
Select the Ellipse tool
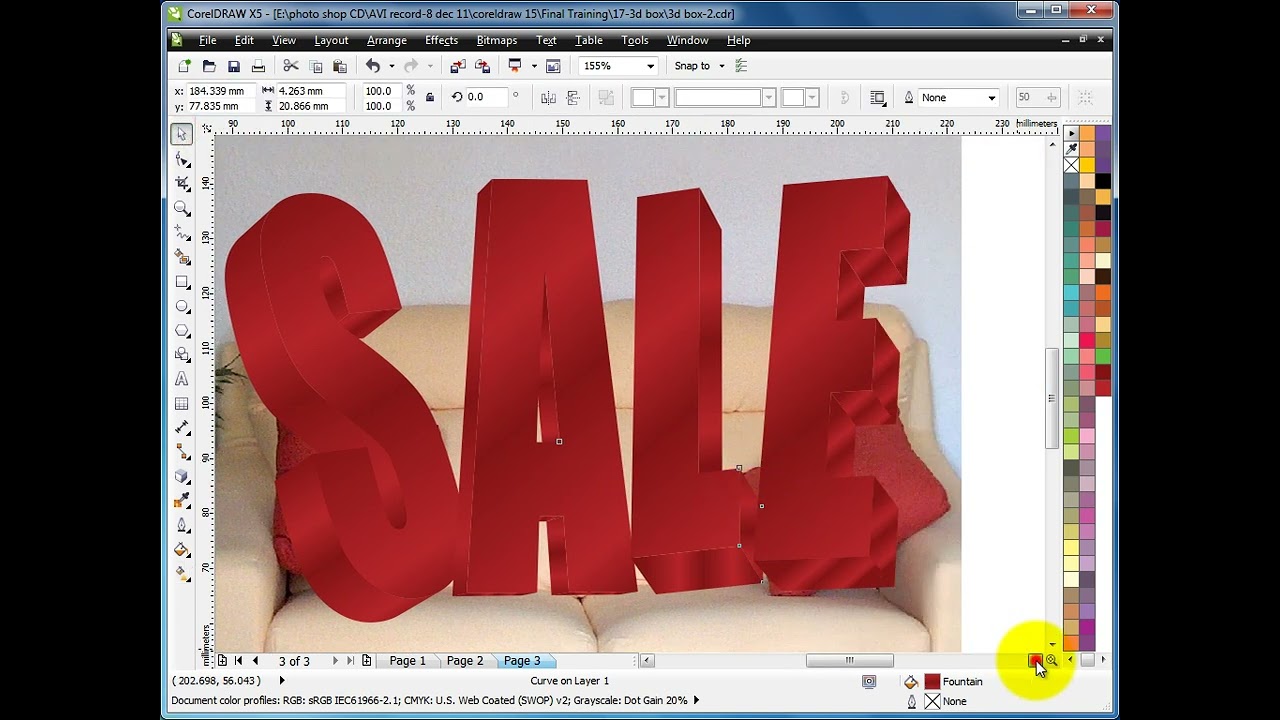[x=181, y=306]
